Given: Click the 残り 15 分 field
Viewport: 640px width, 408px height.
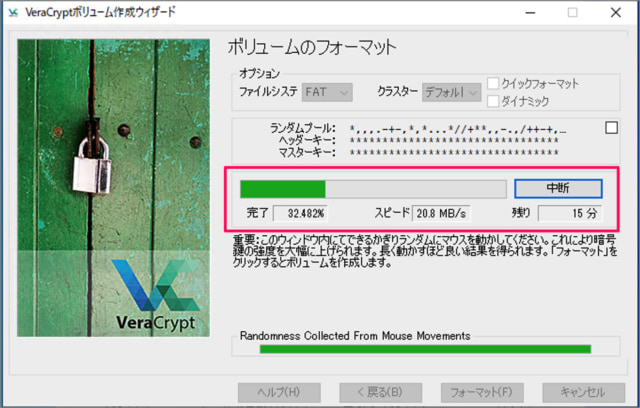Looking at the screenshot, I should (570, 213).
